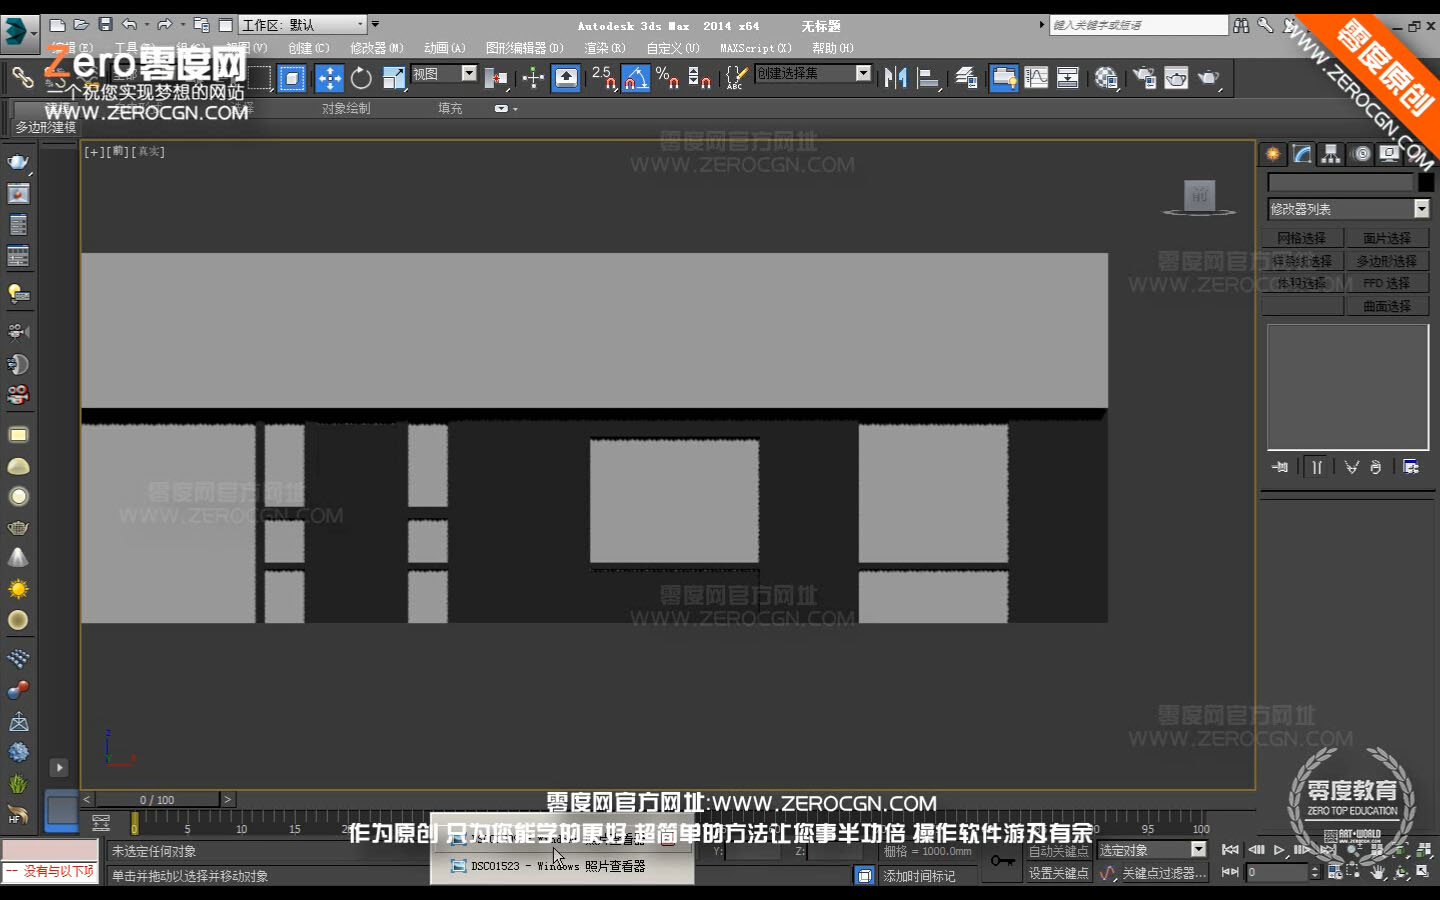
Task: Open the 创建(C) menu
Action: pyautogui.click(x=309, y=48)
